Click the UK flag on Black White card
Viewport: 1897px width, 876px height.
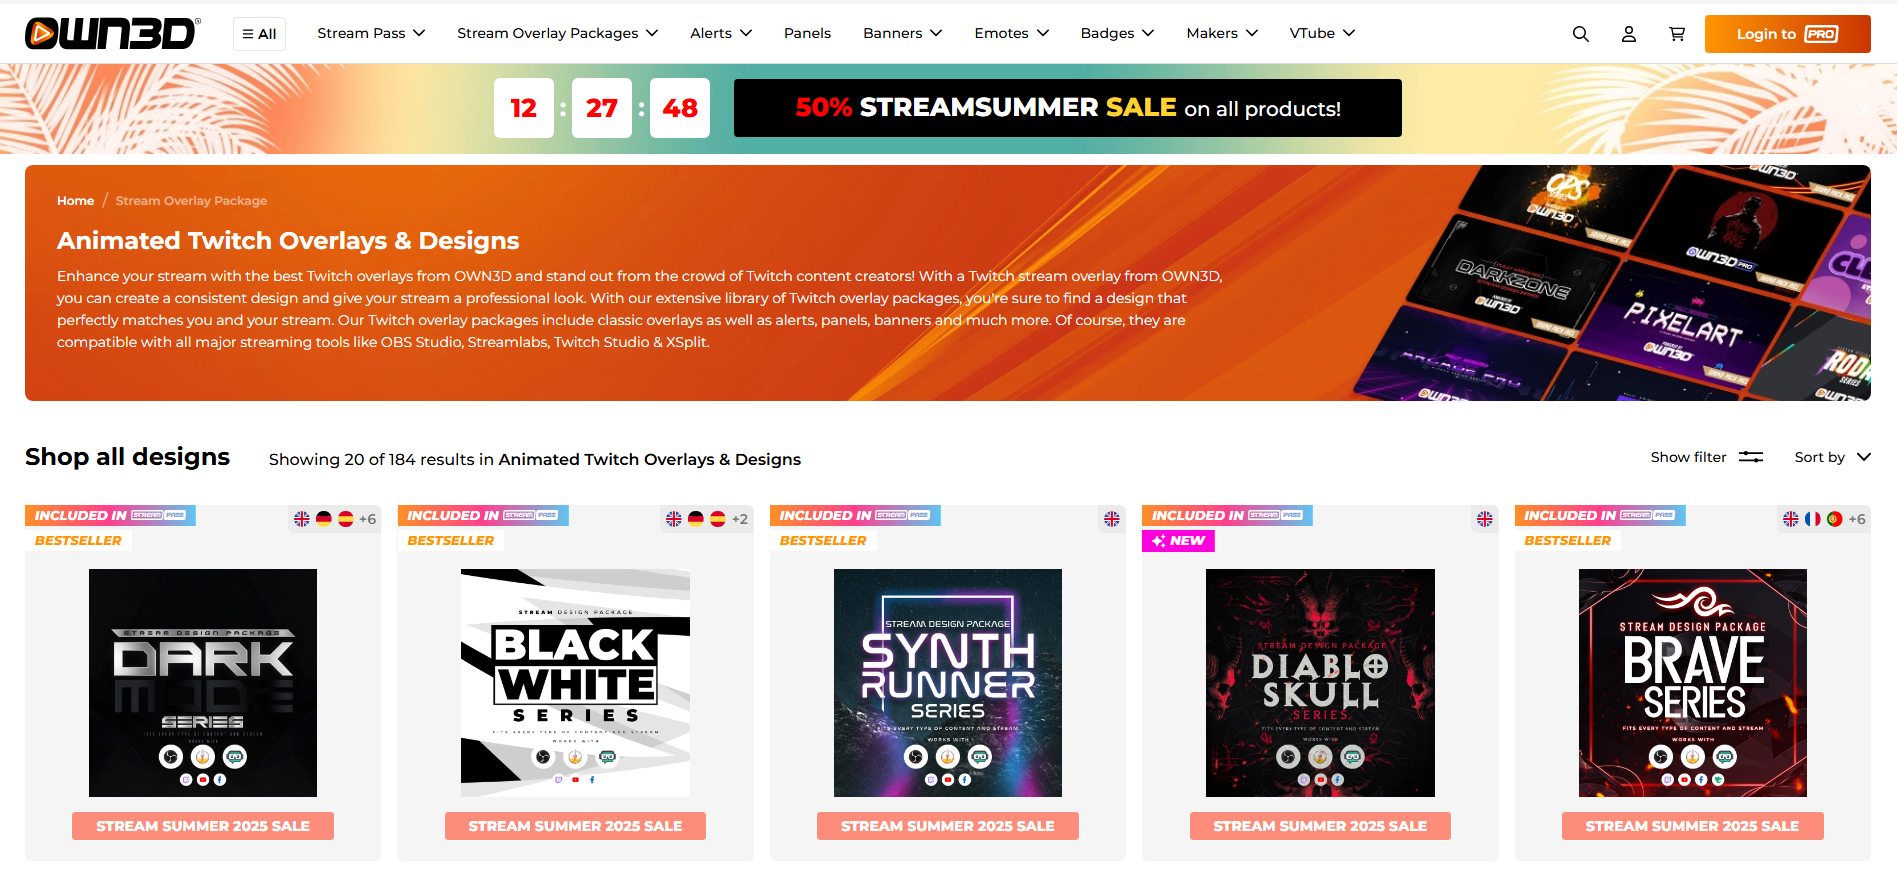point(674,519)
